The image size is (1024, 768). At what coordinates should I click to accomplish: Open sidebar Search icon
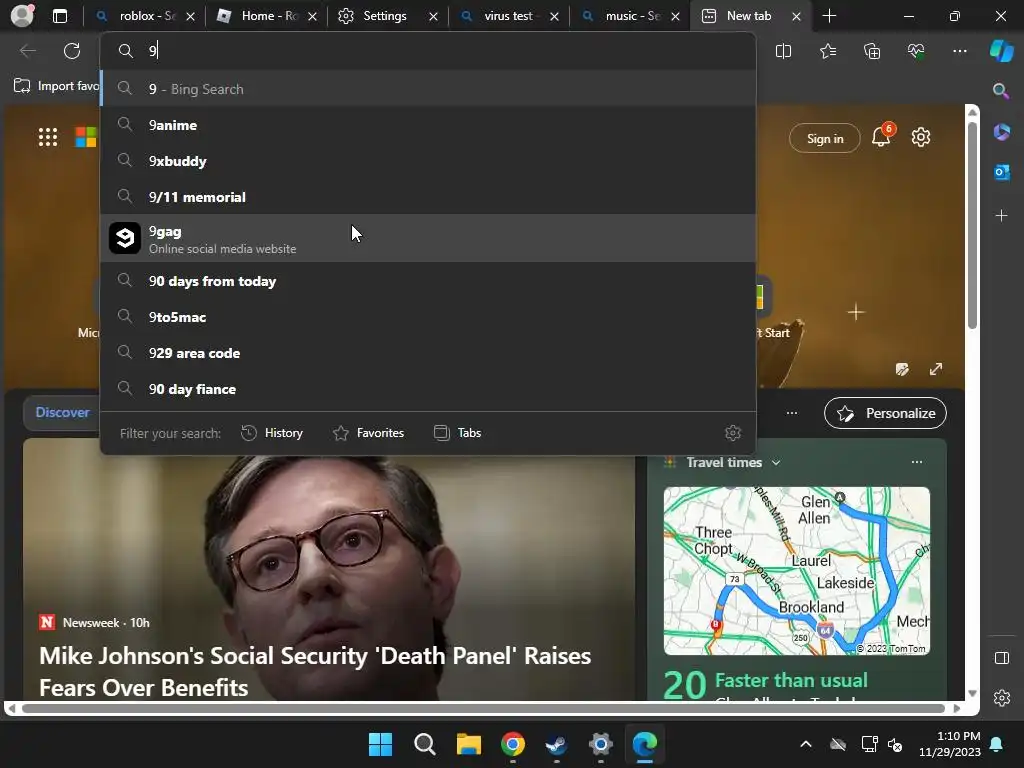1001,91
